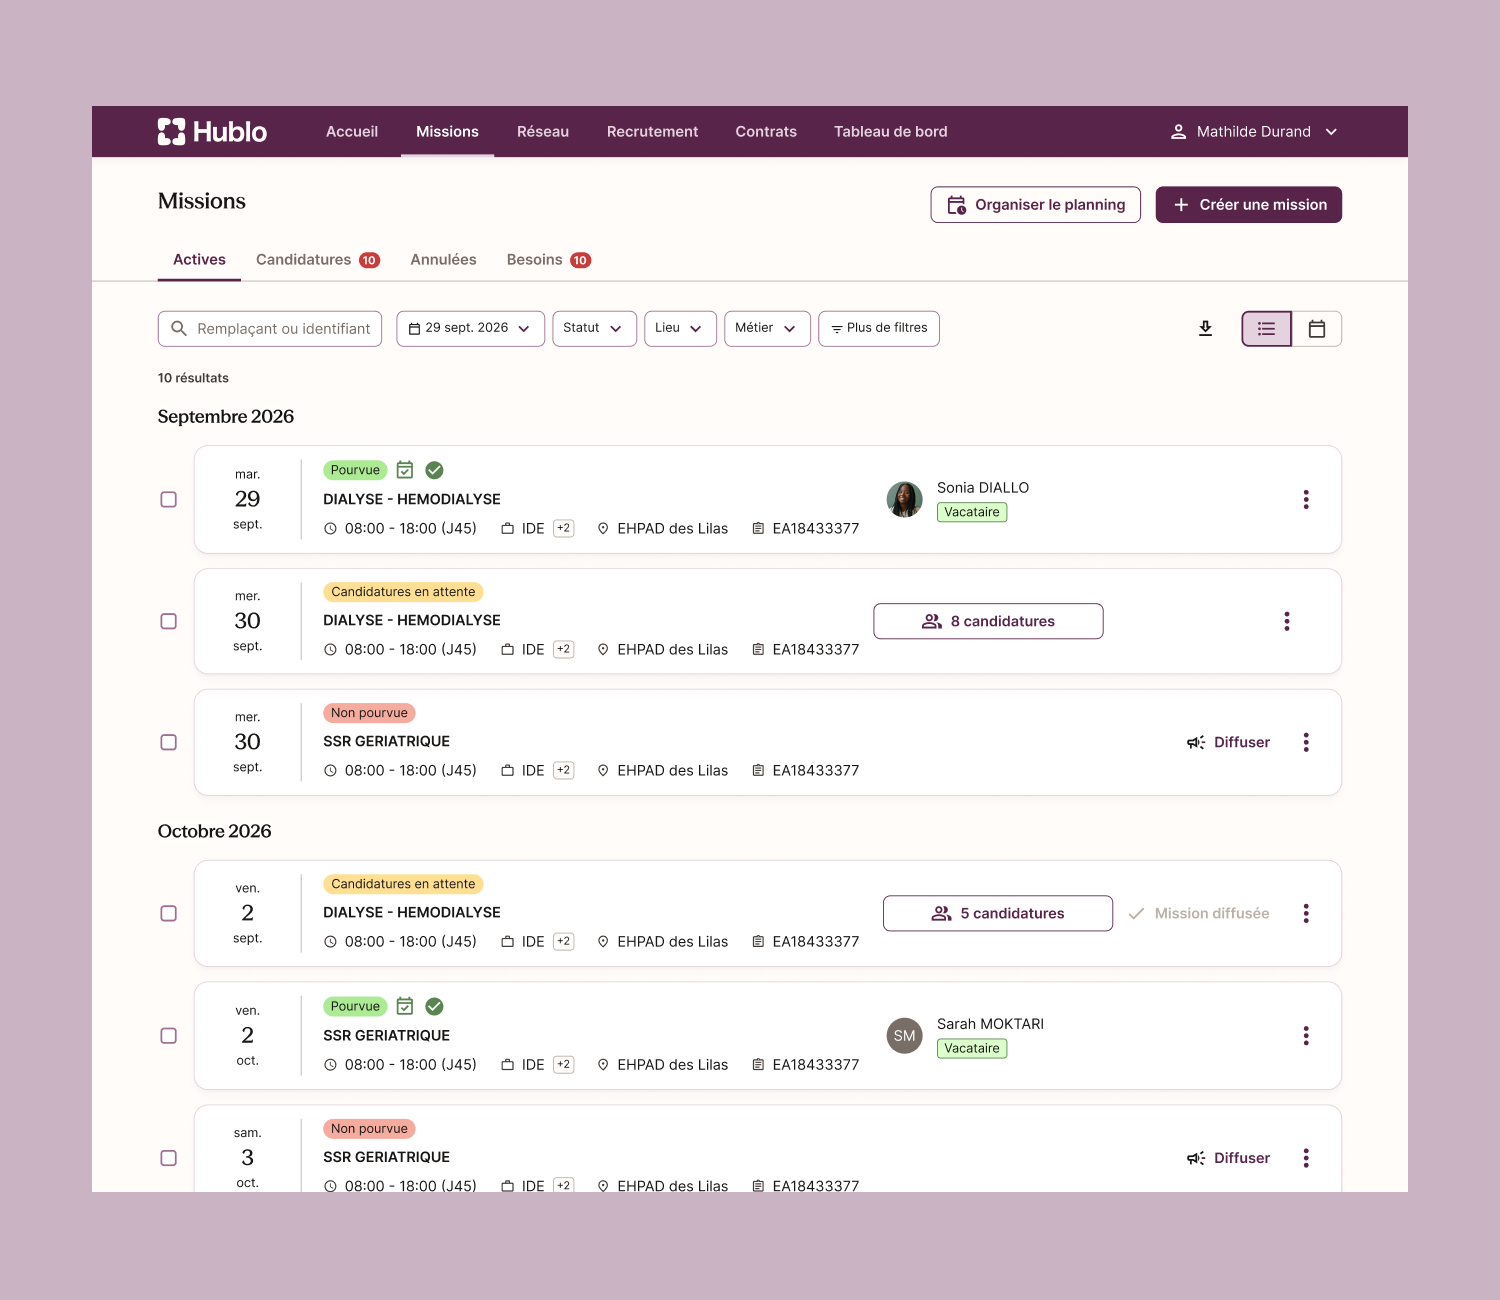Switch to the Besoins tab
The width and height of the screenshot is (1500, 1300).
(548, 260)
